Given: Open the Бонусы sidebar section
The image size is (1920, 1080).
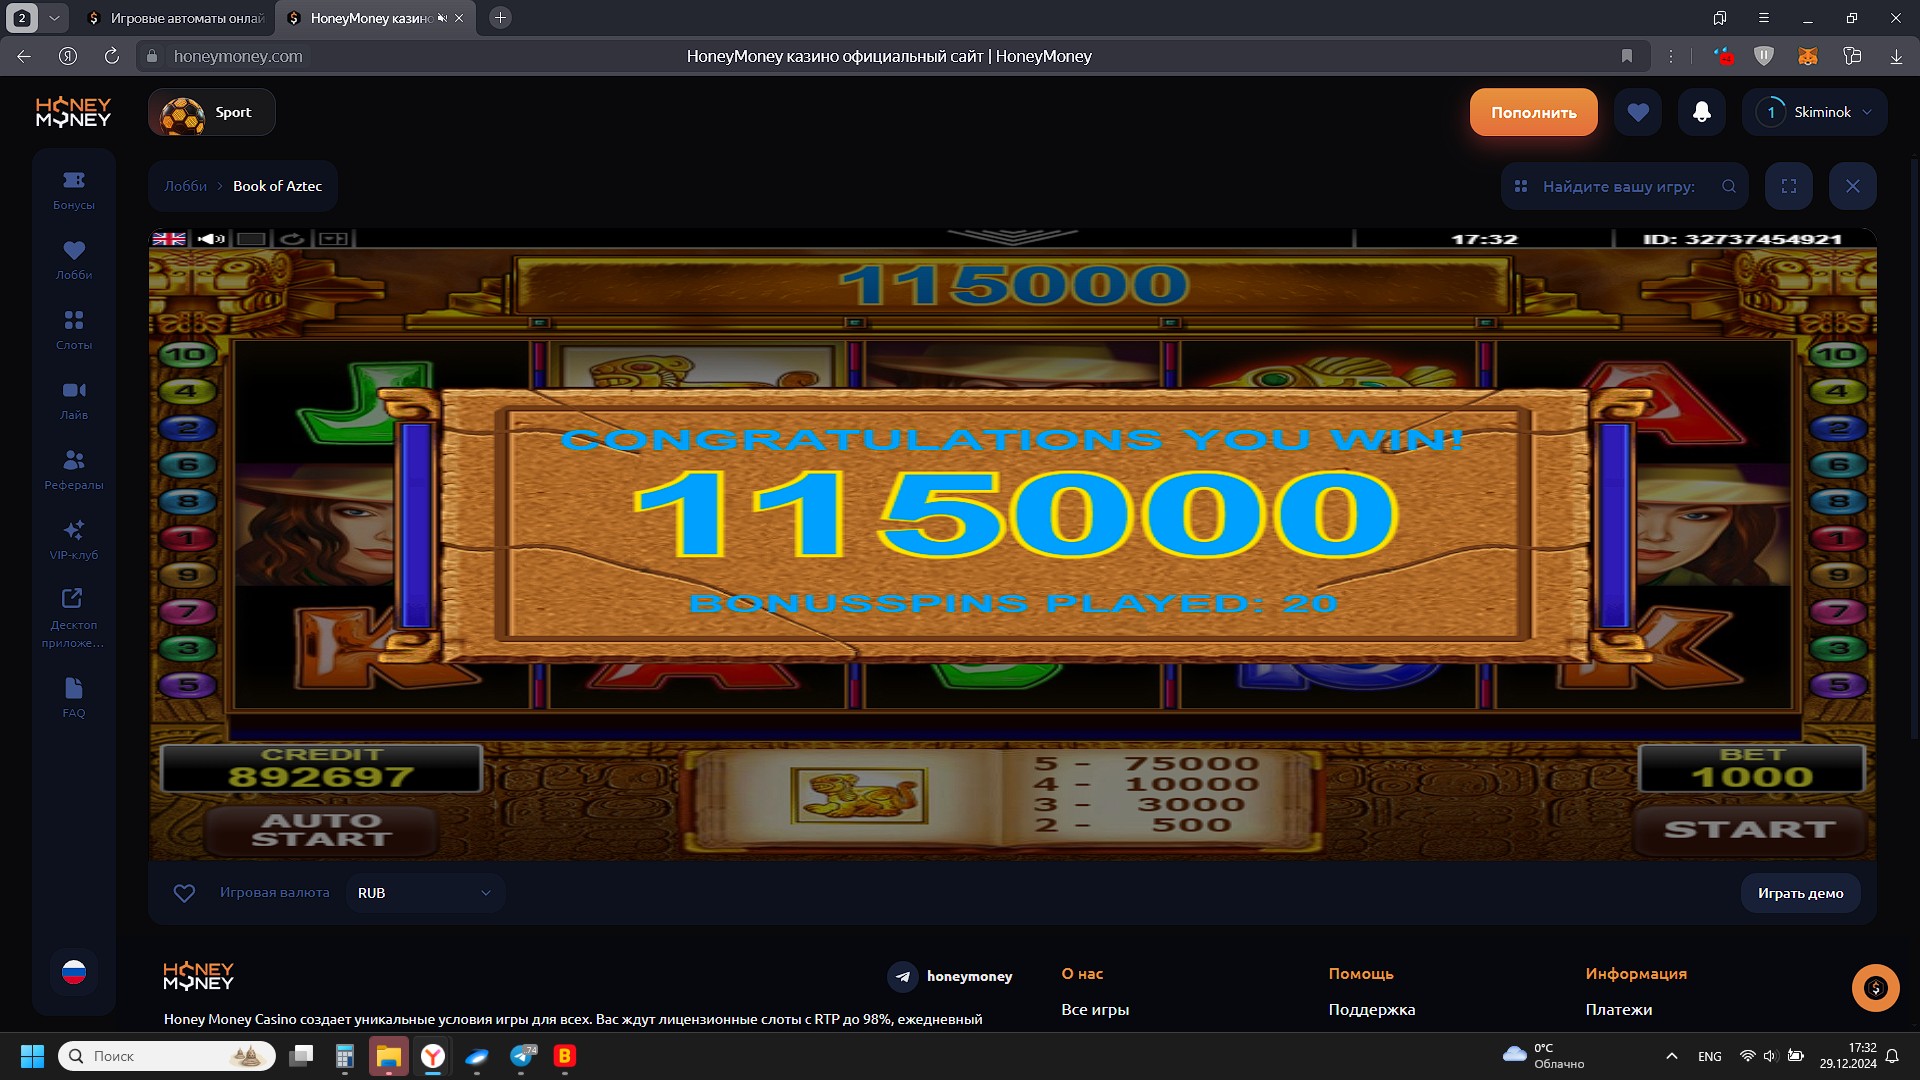Looking at the screenshot, I should coord(74,190).
